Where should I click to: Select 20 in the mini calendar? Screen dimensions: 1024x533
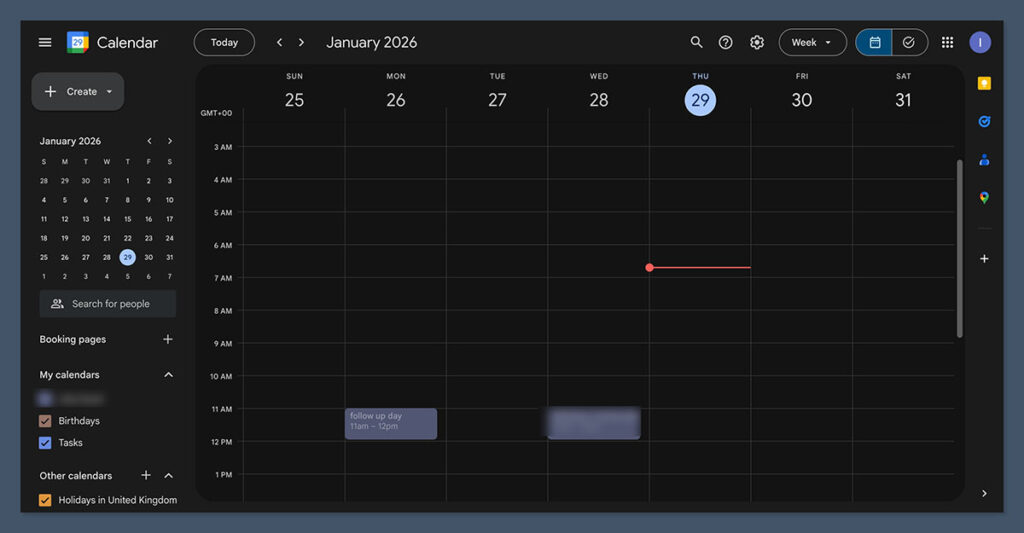[x=86, y=238]
